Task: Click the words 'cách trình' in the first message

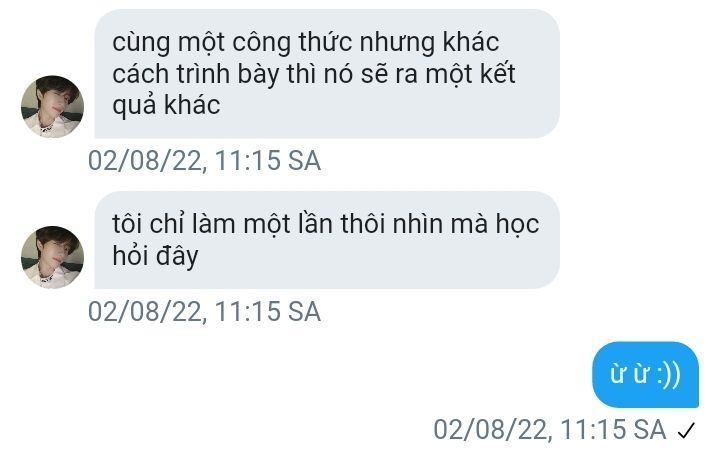Action: (171, 74)
